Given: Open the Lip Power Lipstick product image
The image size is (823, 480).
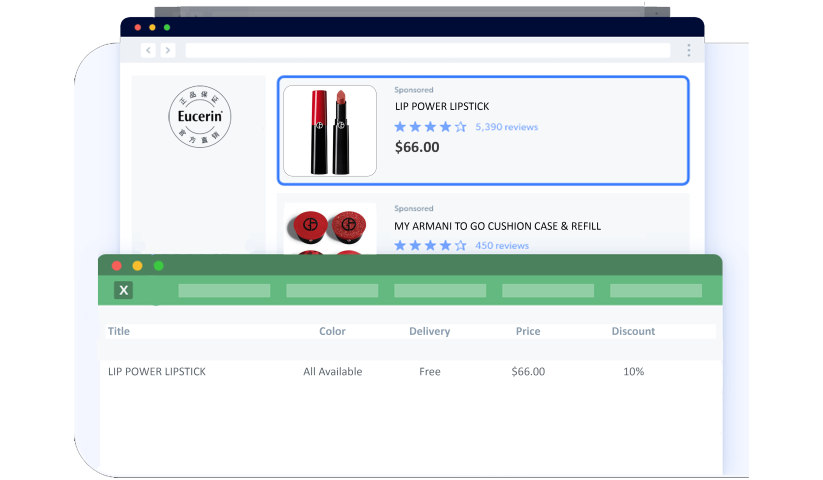Looking at the screenshot, I should click(x=330, y=131).
